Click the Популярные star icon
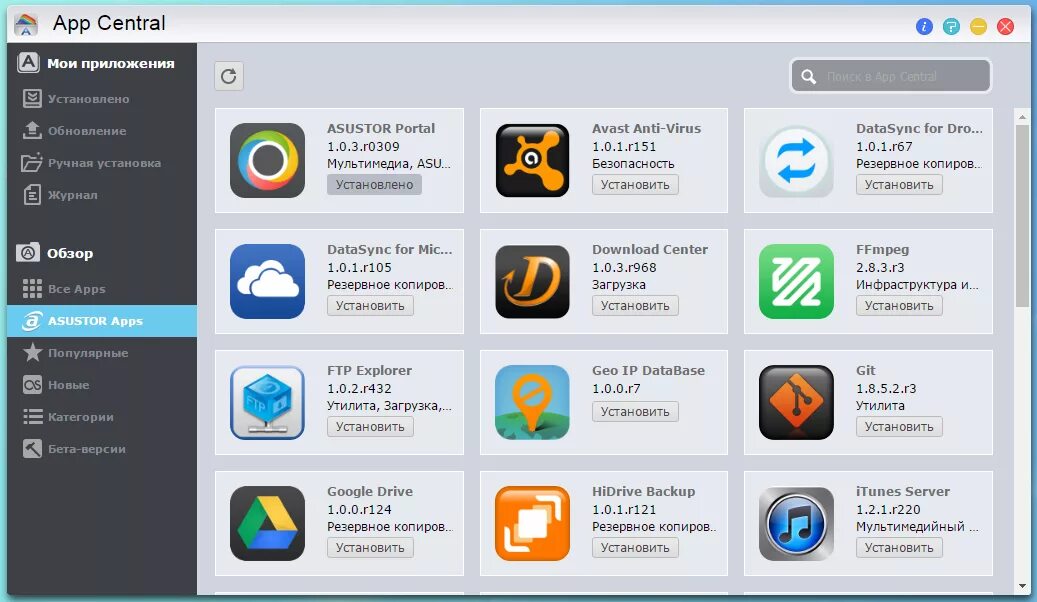This screenshot has width=1037, height=602. click(32, 352)
